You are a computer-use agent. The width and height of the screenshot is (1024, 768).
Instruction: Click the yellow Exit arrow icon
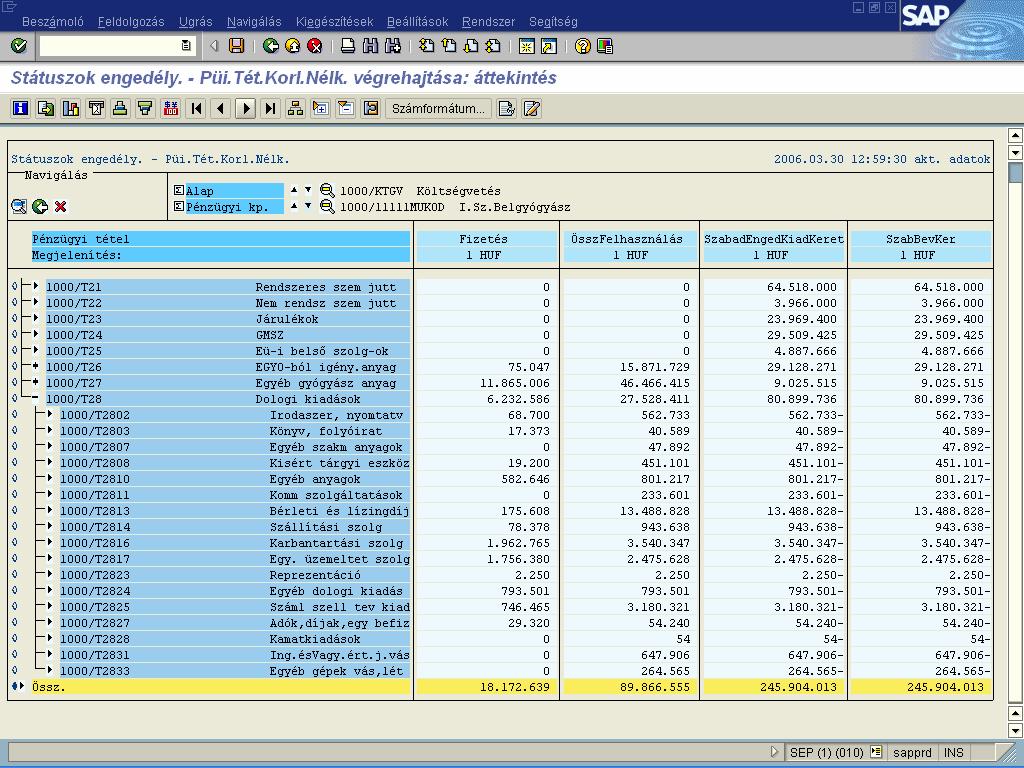[x=293, y=46]
